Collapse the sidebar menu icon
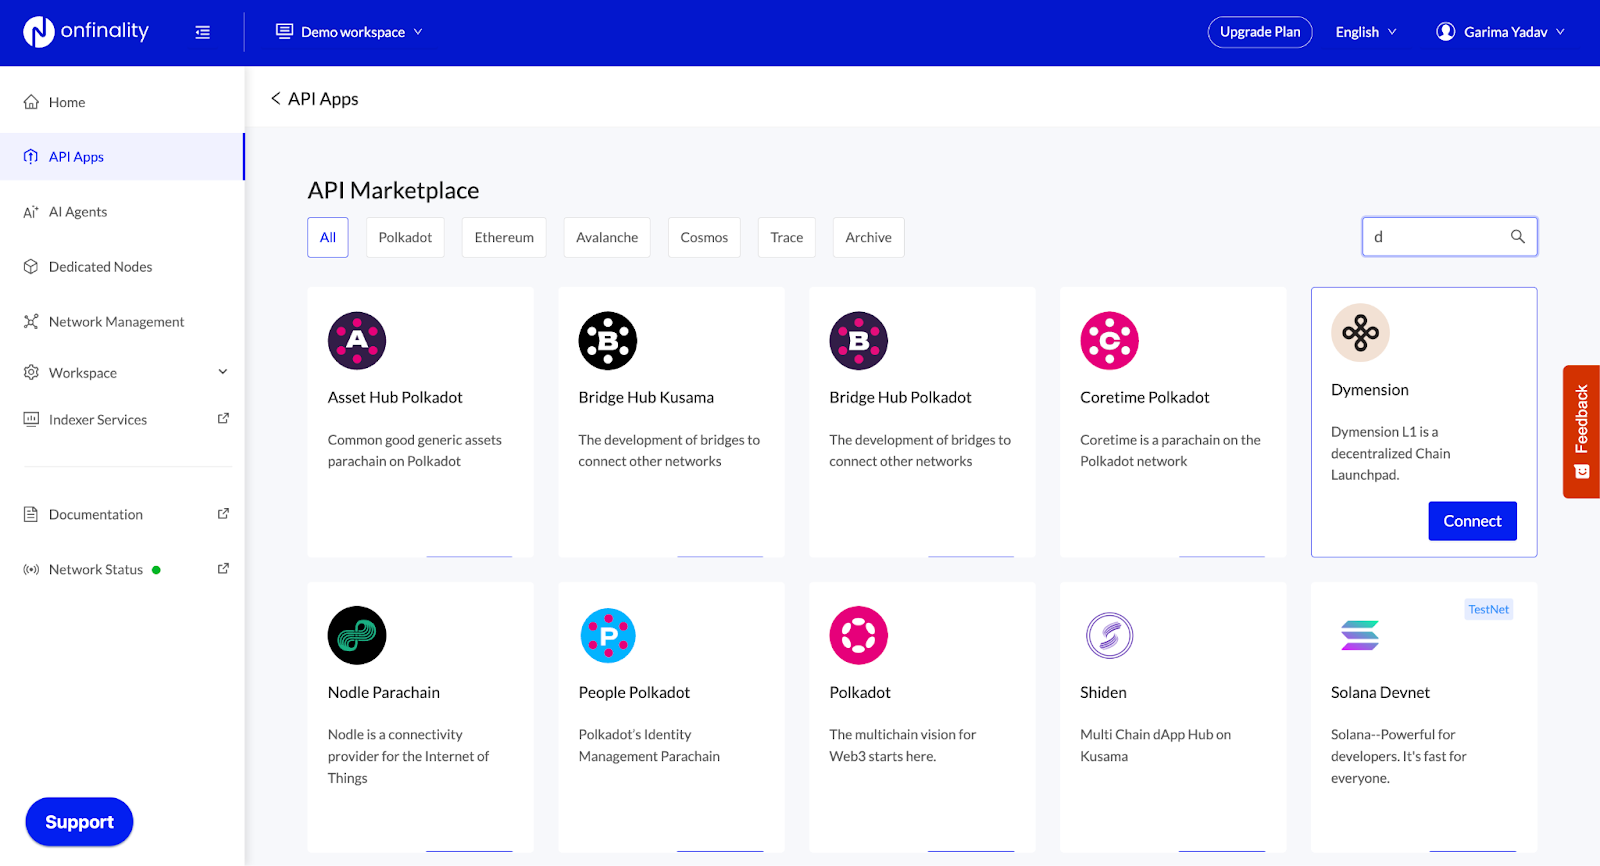 [x=203, y=32]
